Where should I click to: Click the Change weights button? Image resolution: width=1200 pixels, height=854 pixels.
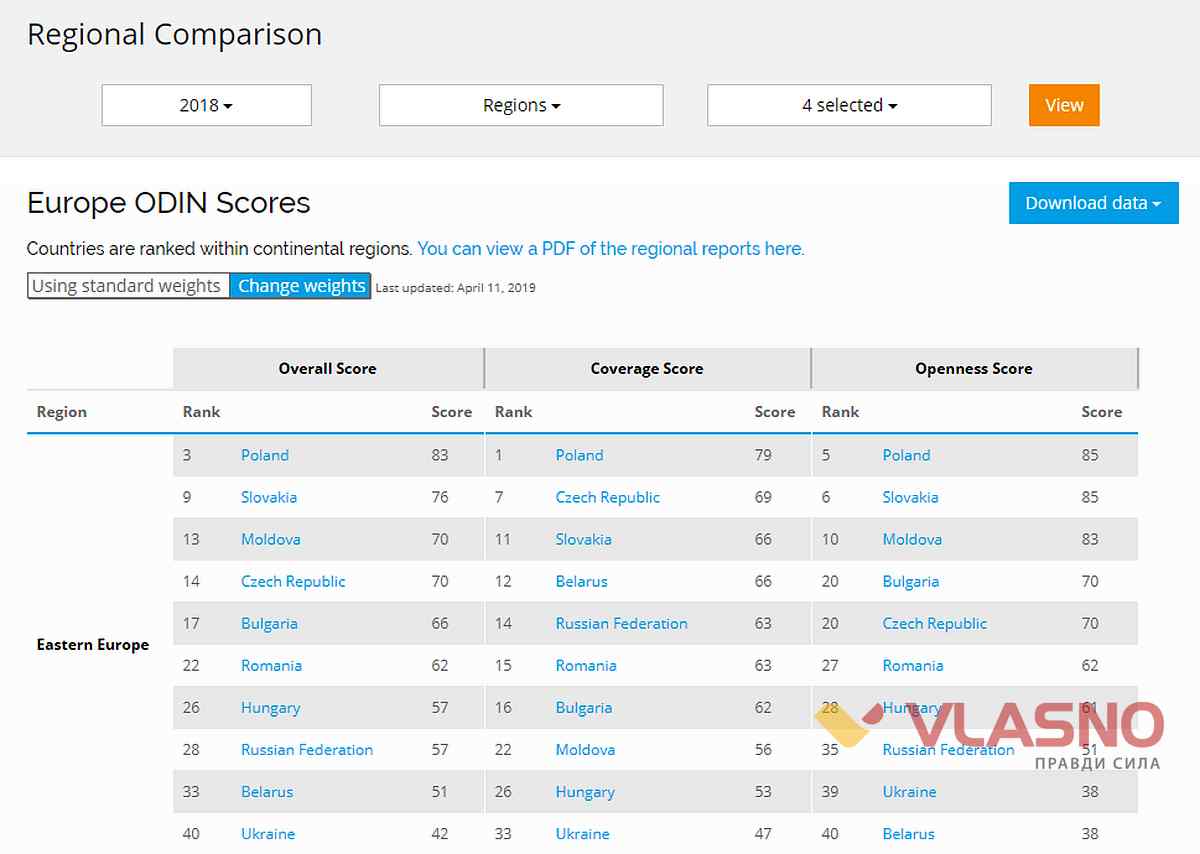coord(301,286)
